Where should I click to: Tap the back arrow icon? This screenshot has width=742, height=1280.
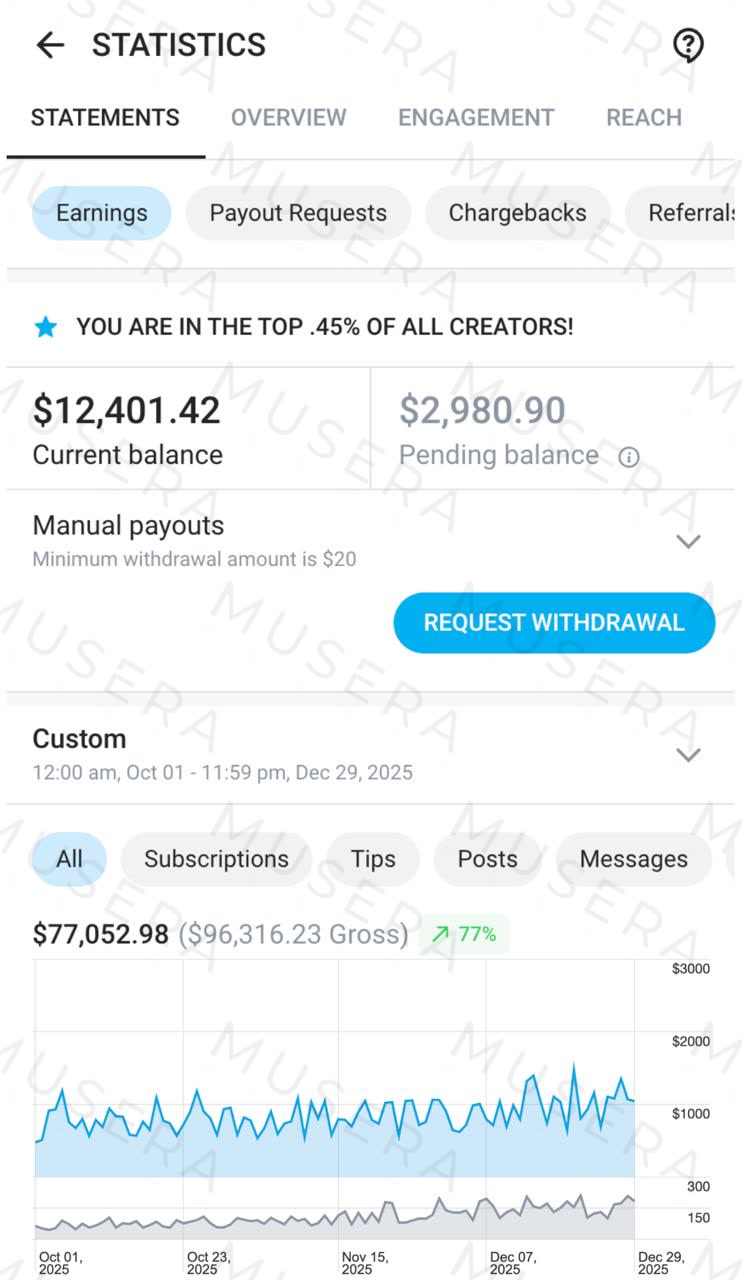coord(49,45)
